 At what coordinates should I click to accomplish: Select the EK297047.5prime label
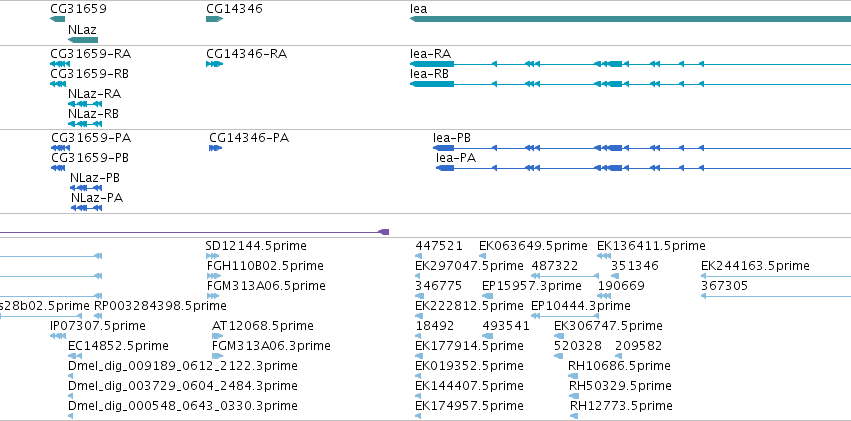pos(469,266)
